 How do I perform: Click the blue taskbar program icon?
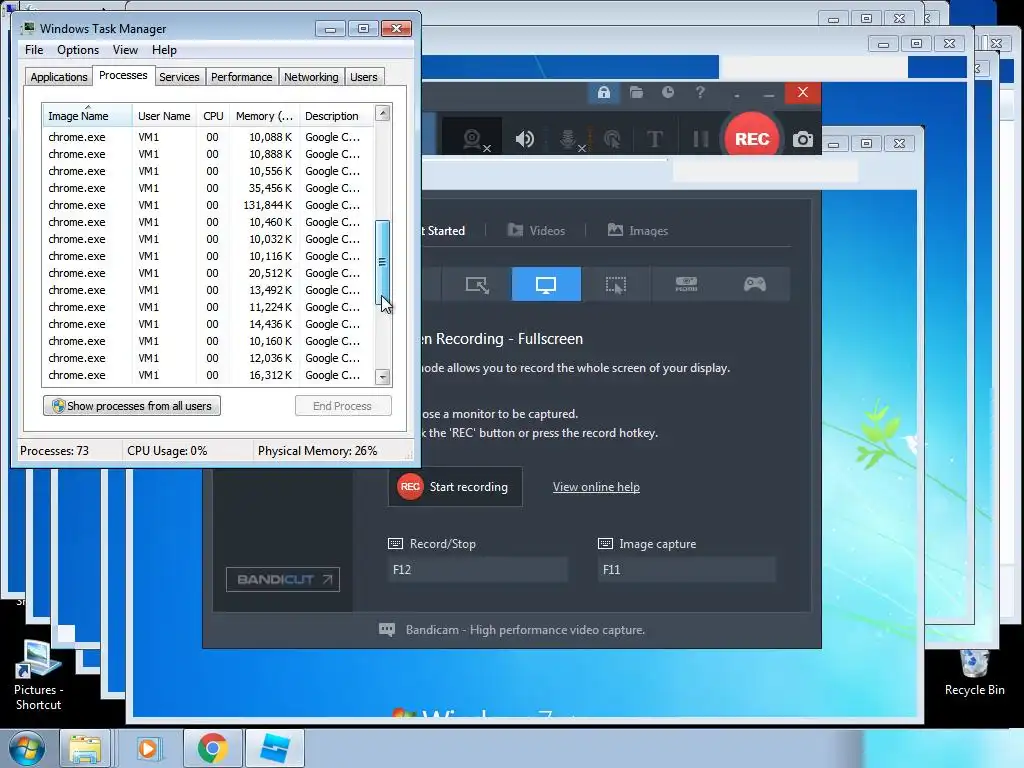point(275,748)
